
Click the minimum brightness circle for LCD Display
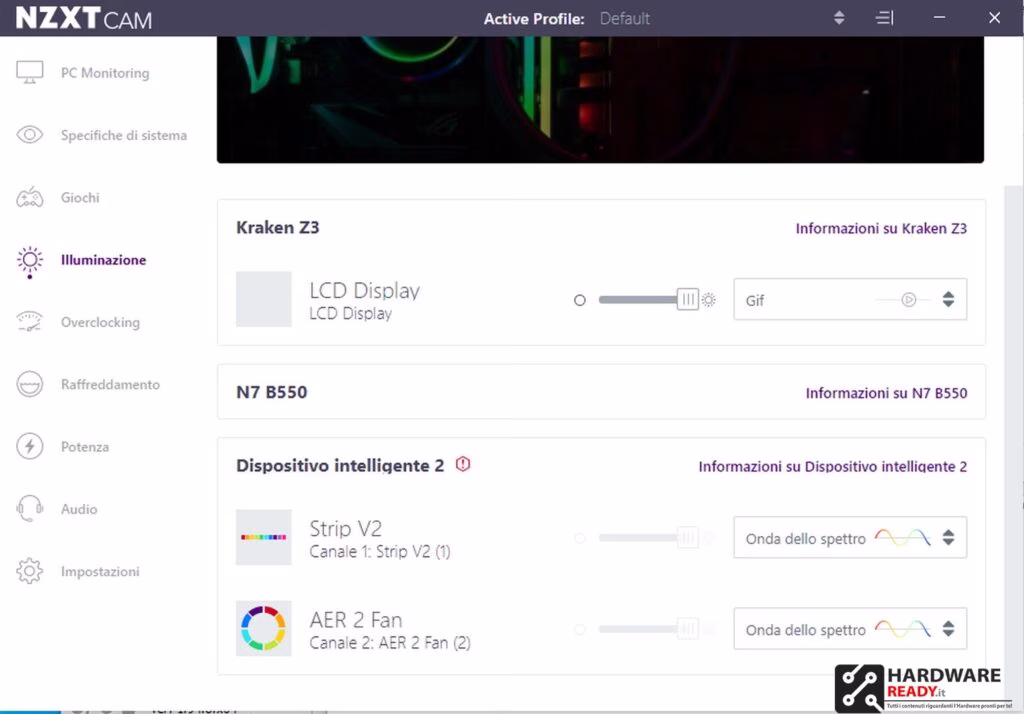pyautogui.click(x=579, y=300)
